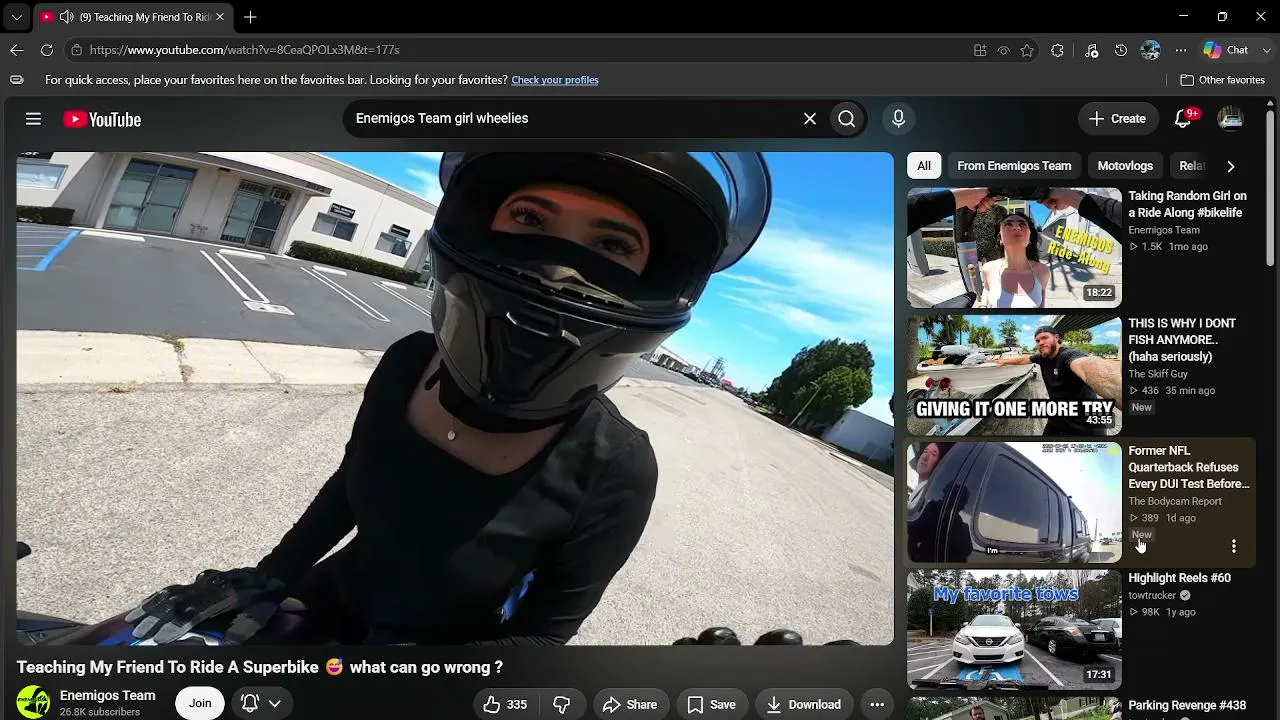Show more filter chips with right arrow
Viewport: 1280px width, 720px height.
1230,166
